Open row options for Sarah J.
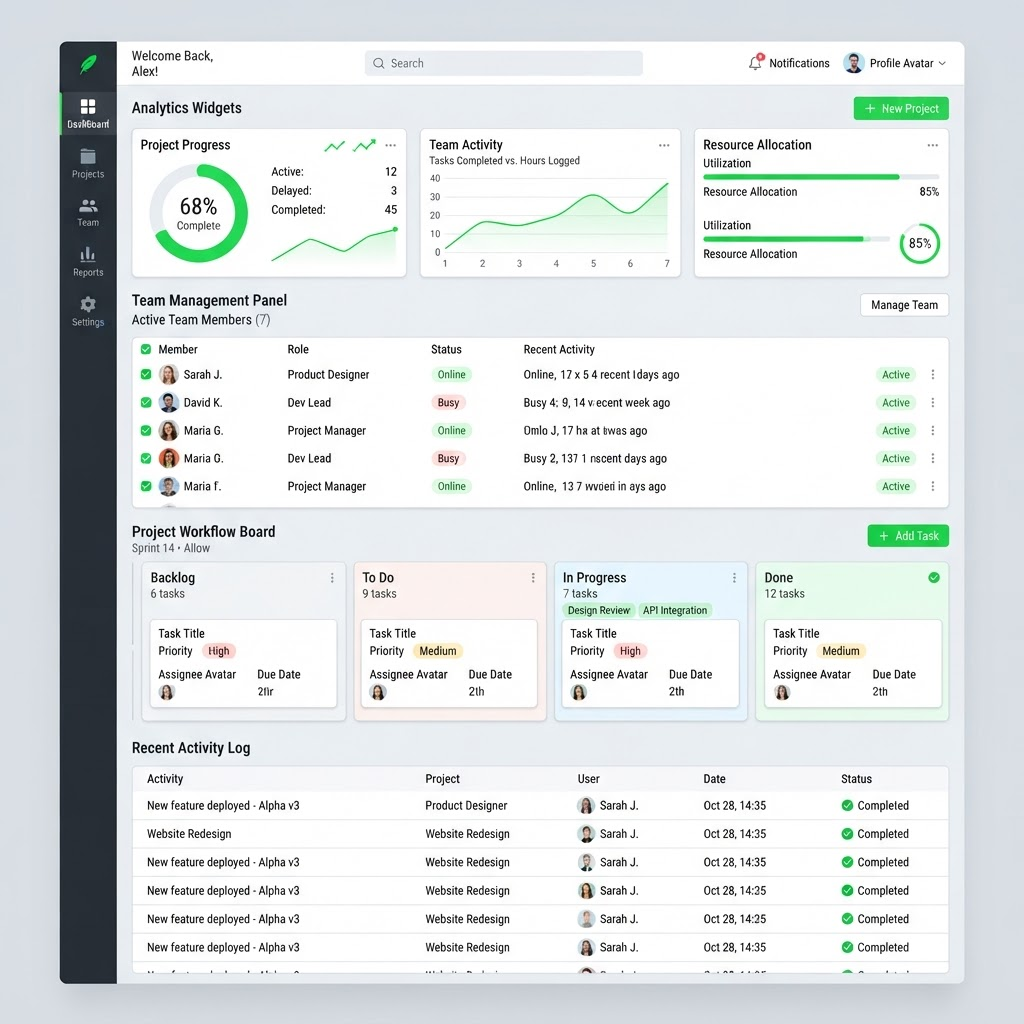This screenshot has width=1024, height=1024. click(933, 374)
